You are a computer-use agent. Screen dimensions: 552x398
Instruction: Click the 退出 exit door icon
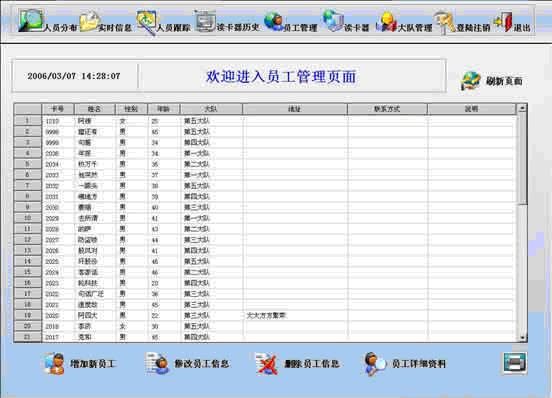504,22
